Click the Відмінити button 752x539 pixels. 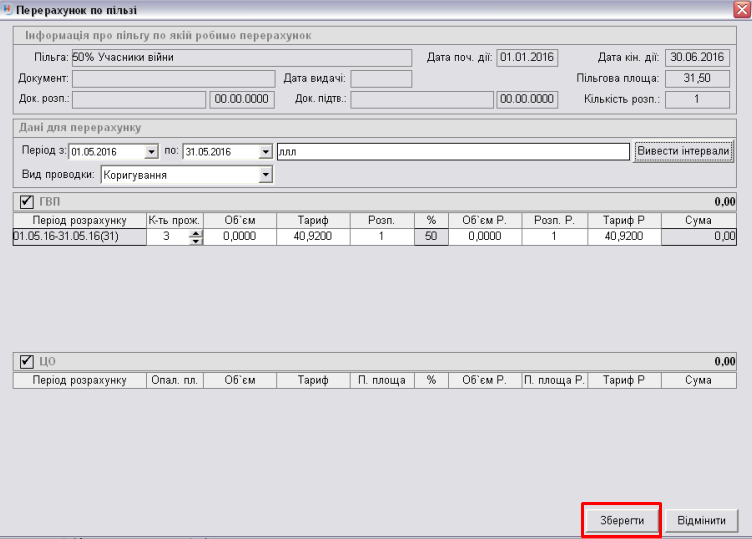click(701, 520)
